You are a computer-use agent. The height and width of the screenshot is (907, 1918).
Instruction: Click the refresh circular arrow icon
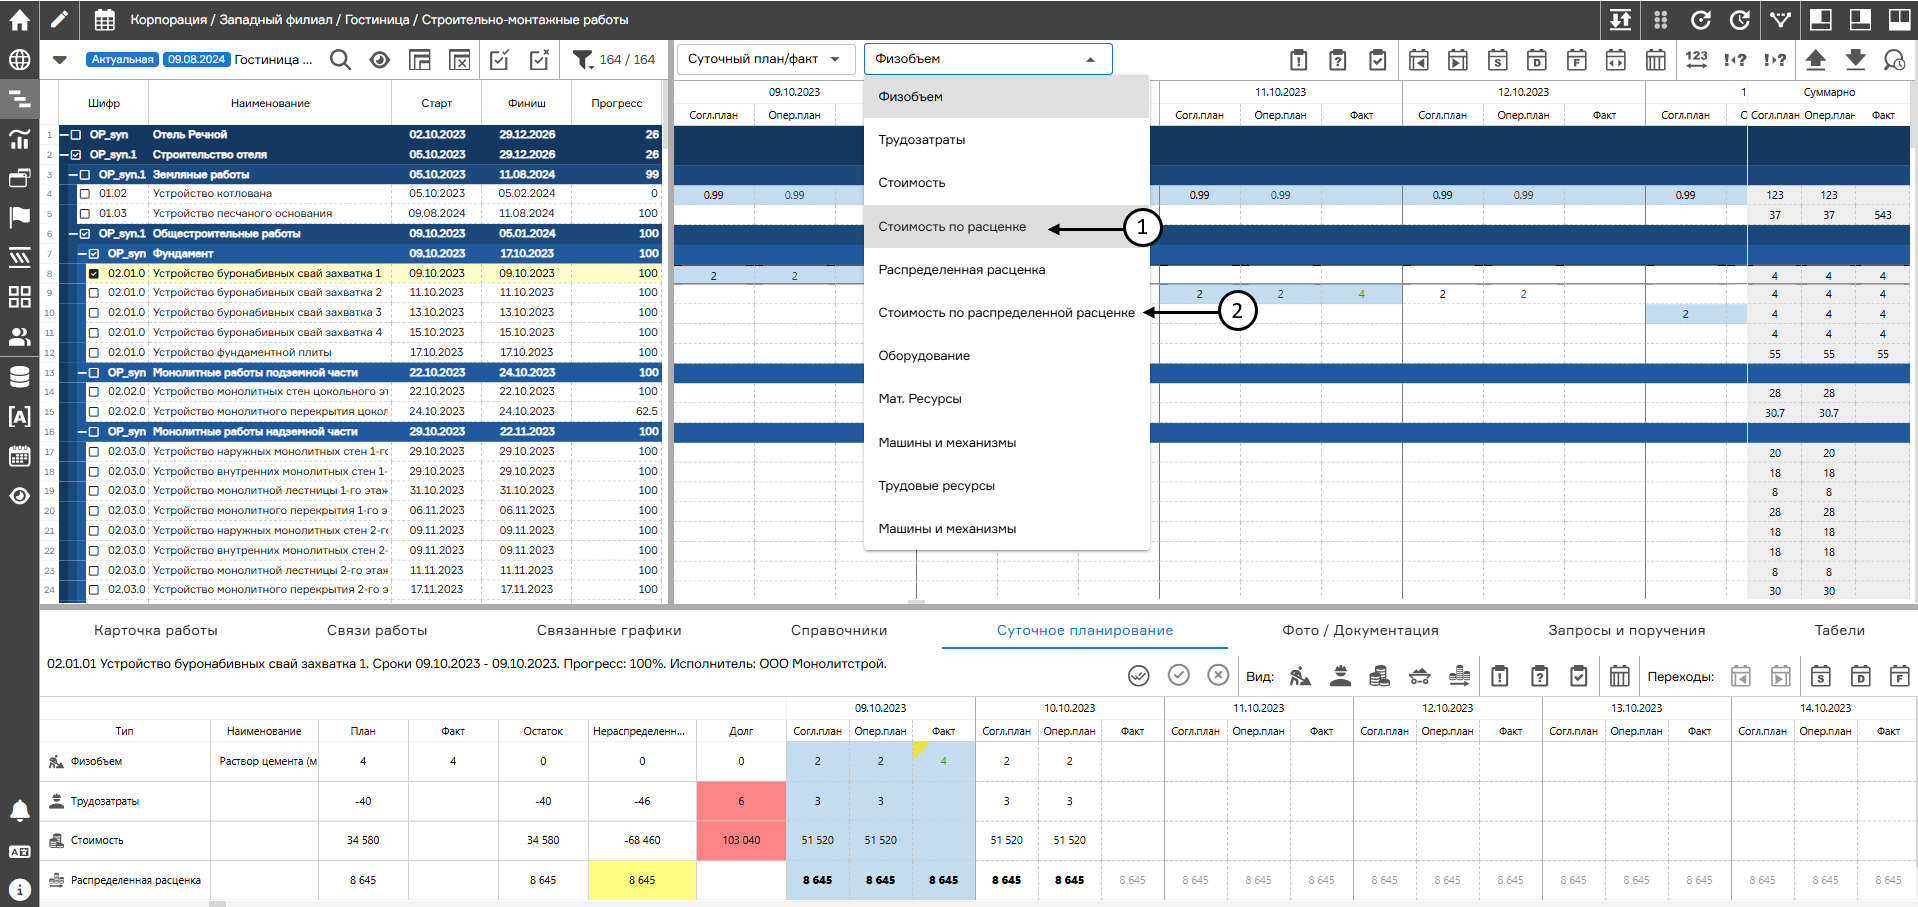[1700, 19]
